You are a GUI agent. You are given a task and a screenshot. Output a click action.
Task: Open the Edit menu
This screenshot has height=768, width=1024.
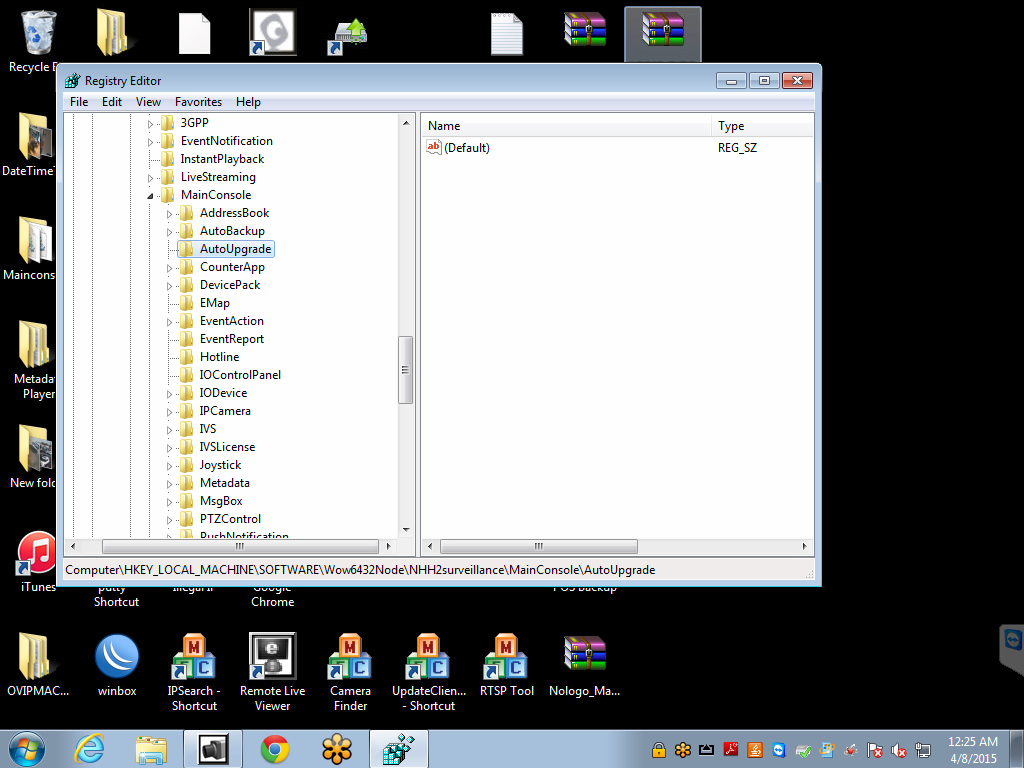point(112,102)
